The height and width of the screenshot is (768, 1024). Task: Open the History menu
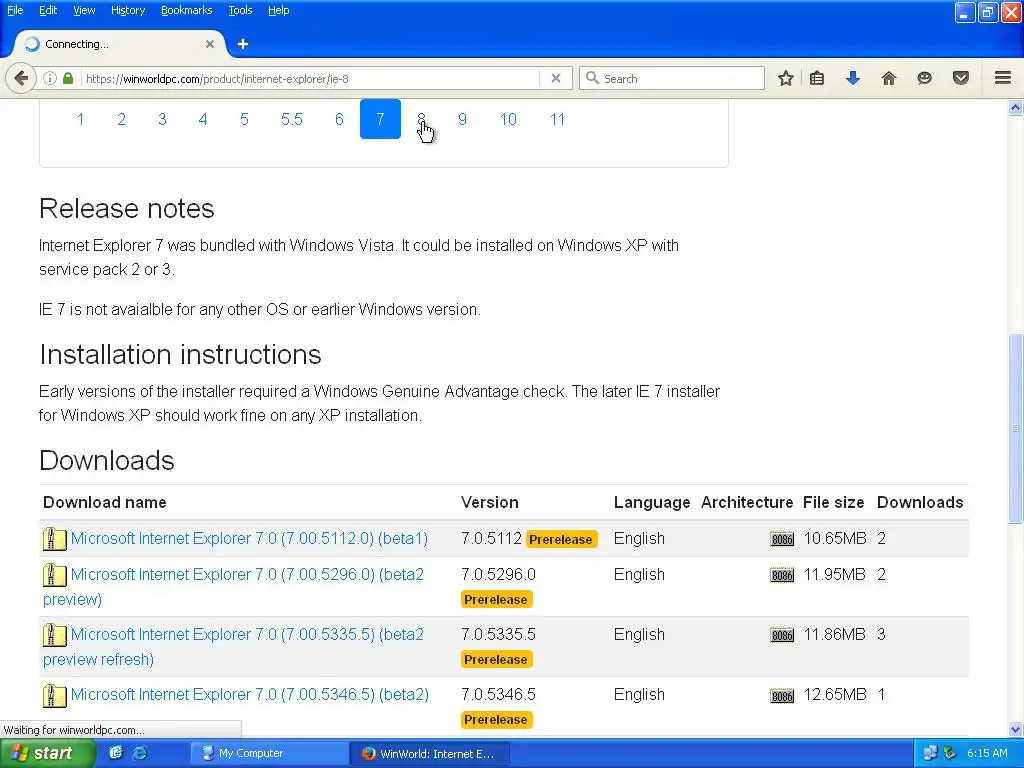click(128, 10)
